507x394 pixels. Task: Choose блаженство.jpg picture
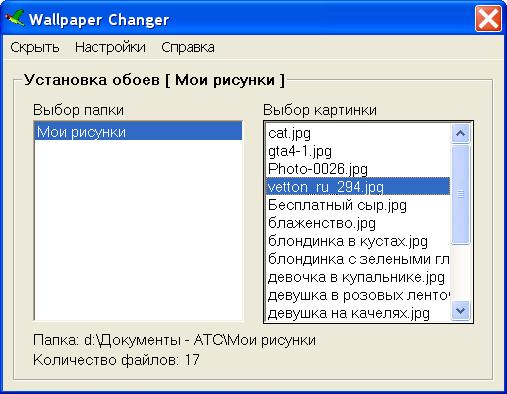(358, 223)
